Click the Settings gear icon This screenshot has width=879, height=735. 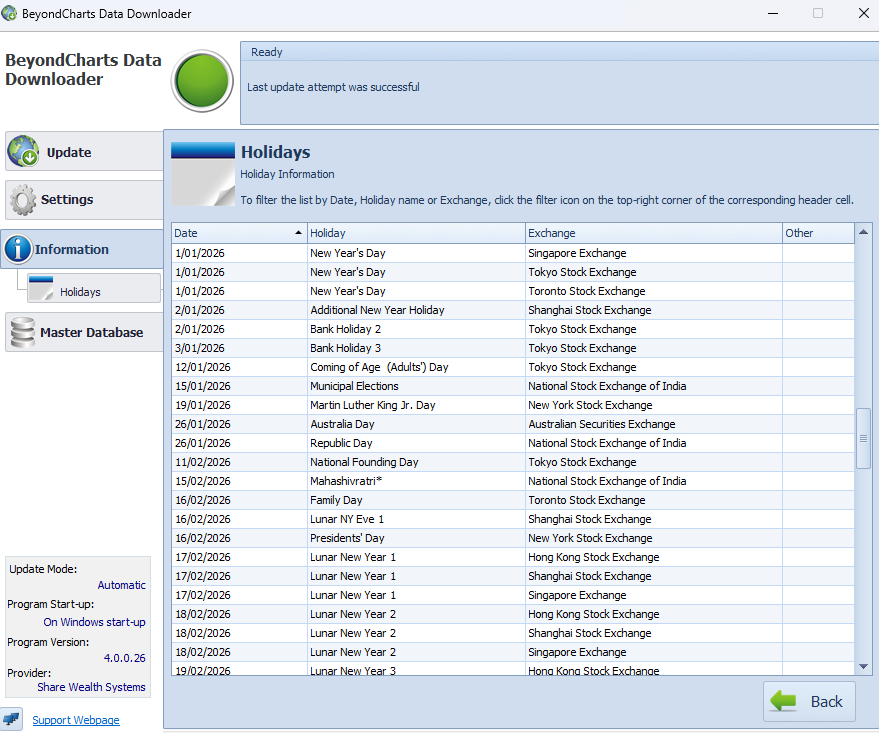(23, 200)
